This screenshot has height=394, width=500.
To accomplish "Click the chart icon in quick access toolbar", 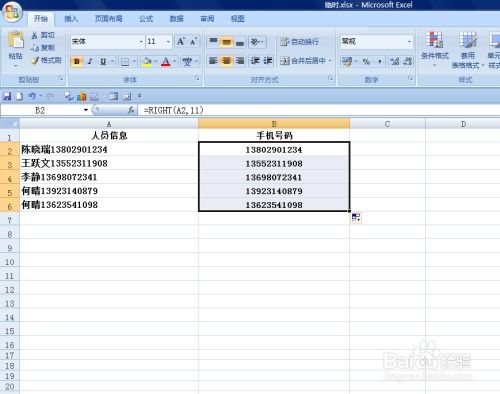I will pos(81,96).
